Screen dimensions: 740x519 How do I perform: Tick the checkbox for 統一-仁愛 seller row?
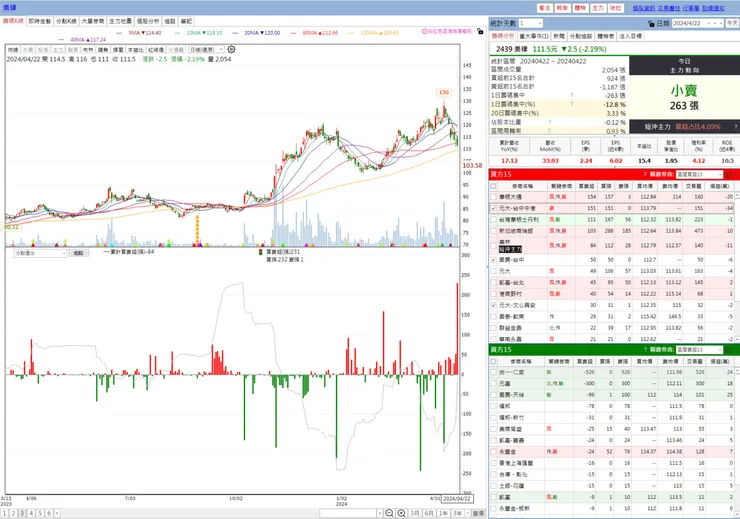click(x=494, y=372)
